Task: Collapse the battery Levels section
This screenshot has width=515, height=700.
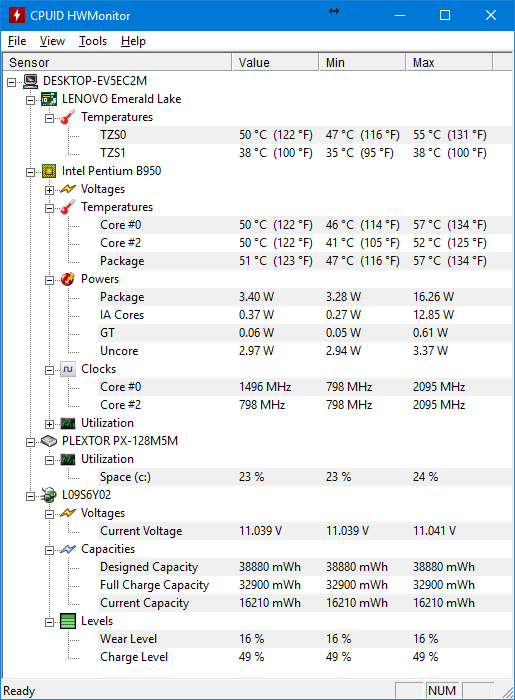Action: [x=50, y=622]
